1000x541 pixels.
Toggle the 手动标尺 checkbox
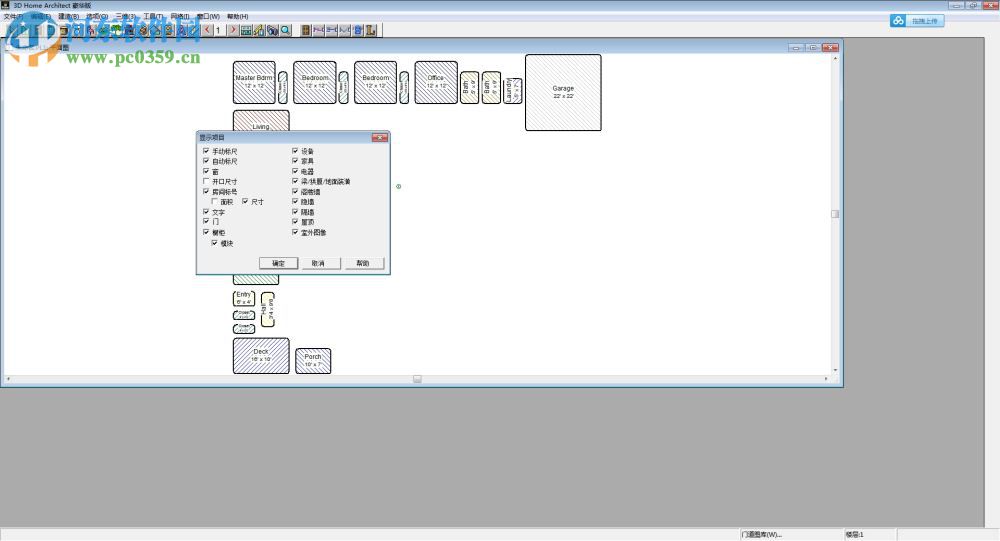206,151
